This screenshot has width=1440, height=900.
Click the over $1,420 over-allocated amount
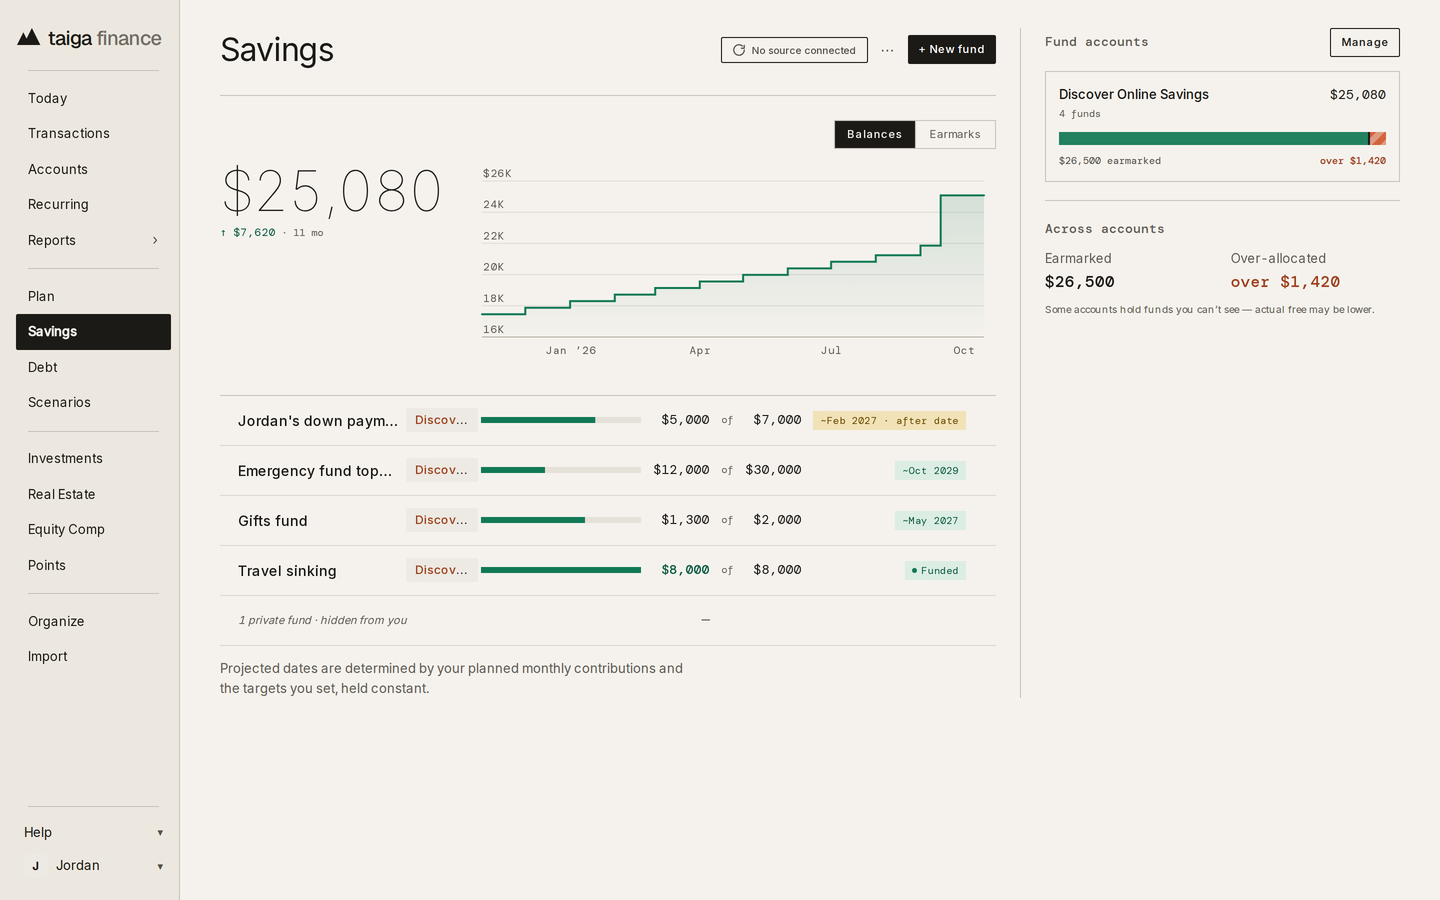[x=1285, y=282]
